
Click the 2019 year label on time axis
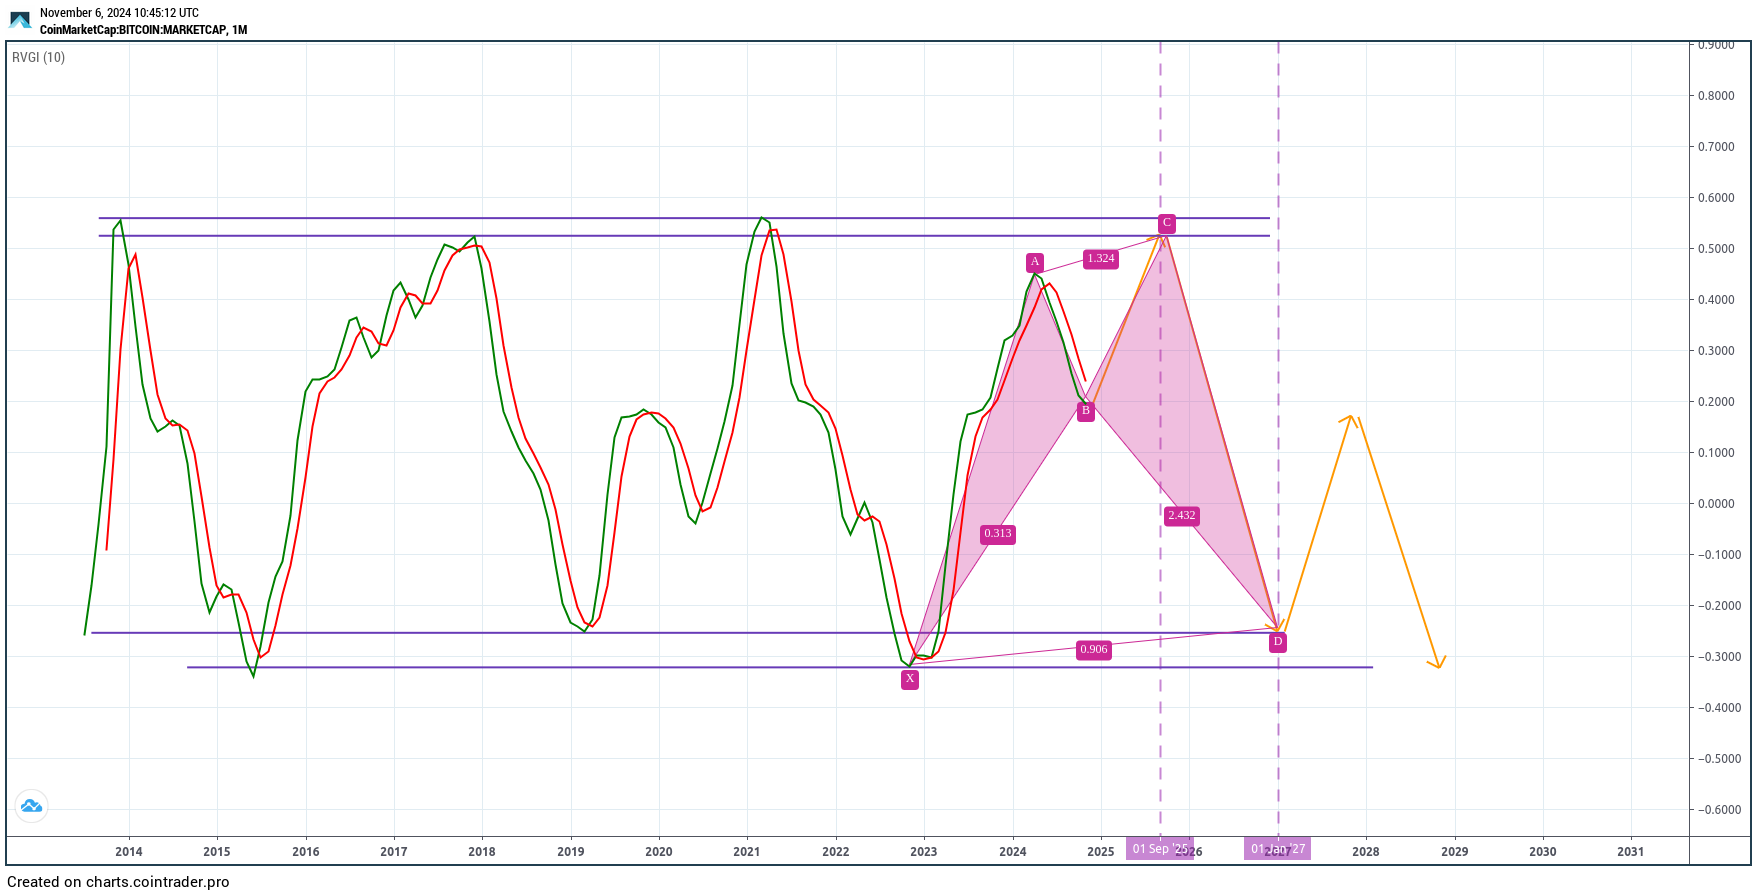(571, 852)
